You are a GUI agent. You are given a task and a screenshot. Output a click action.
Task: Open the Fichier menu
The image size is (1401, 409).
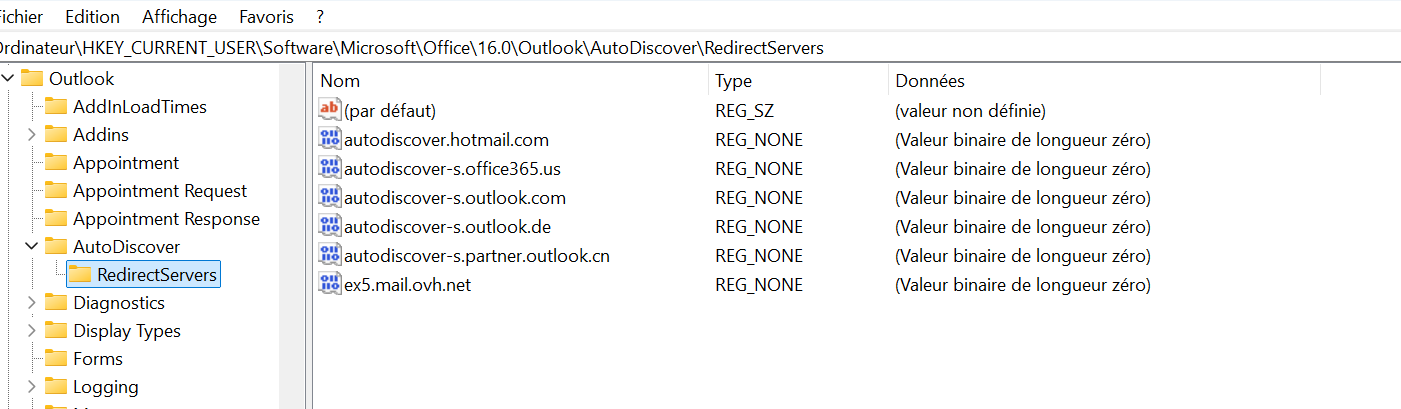22,17
